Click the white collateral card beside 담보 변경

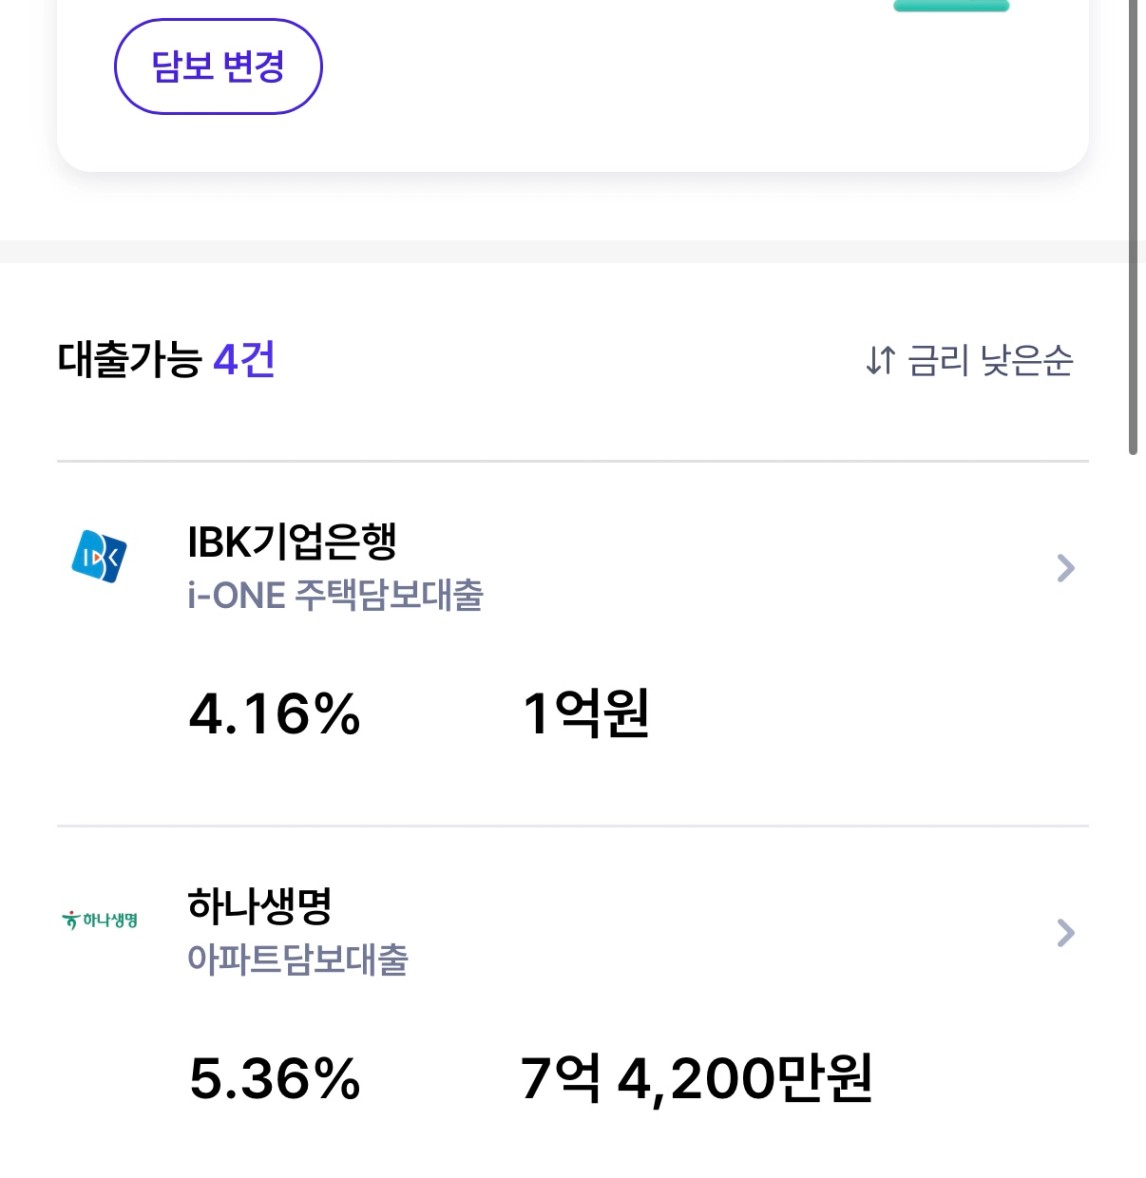point(573,86)
